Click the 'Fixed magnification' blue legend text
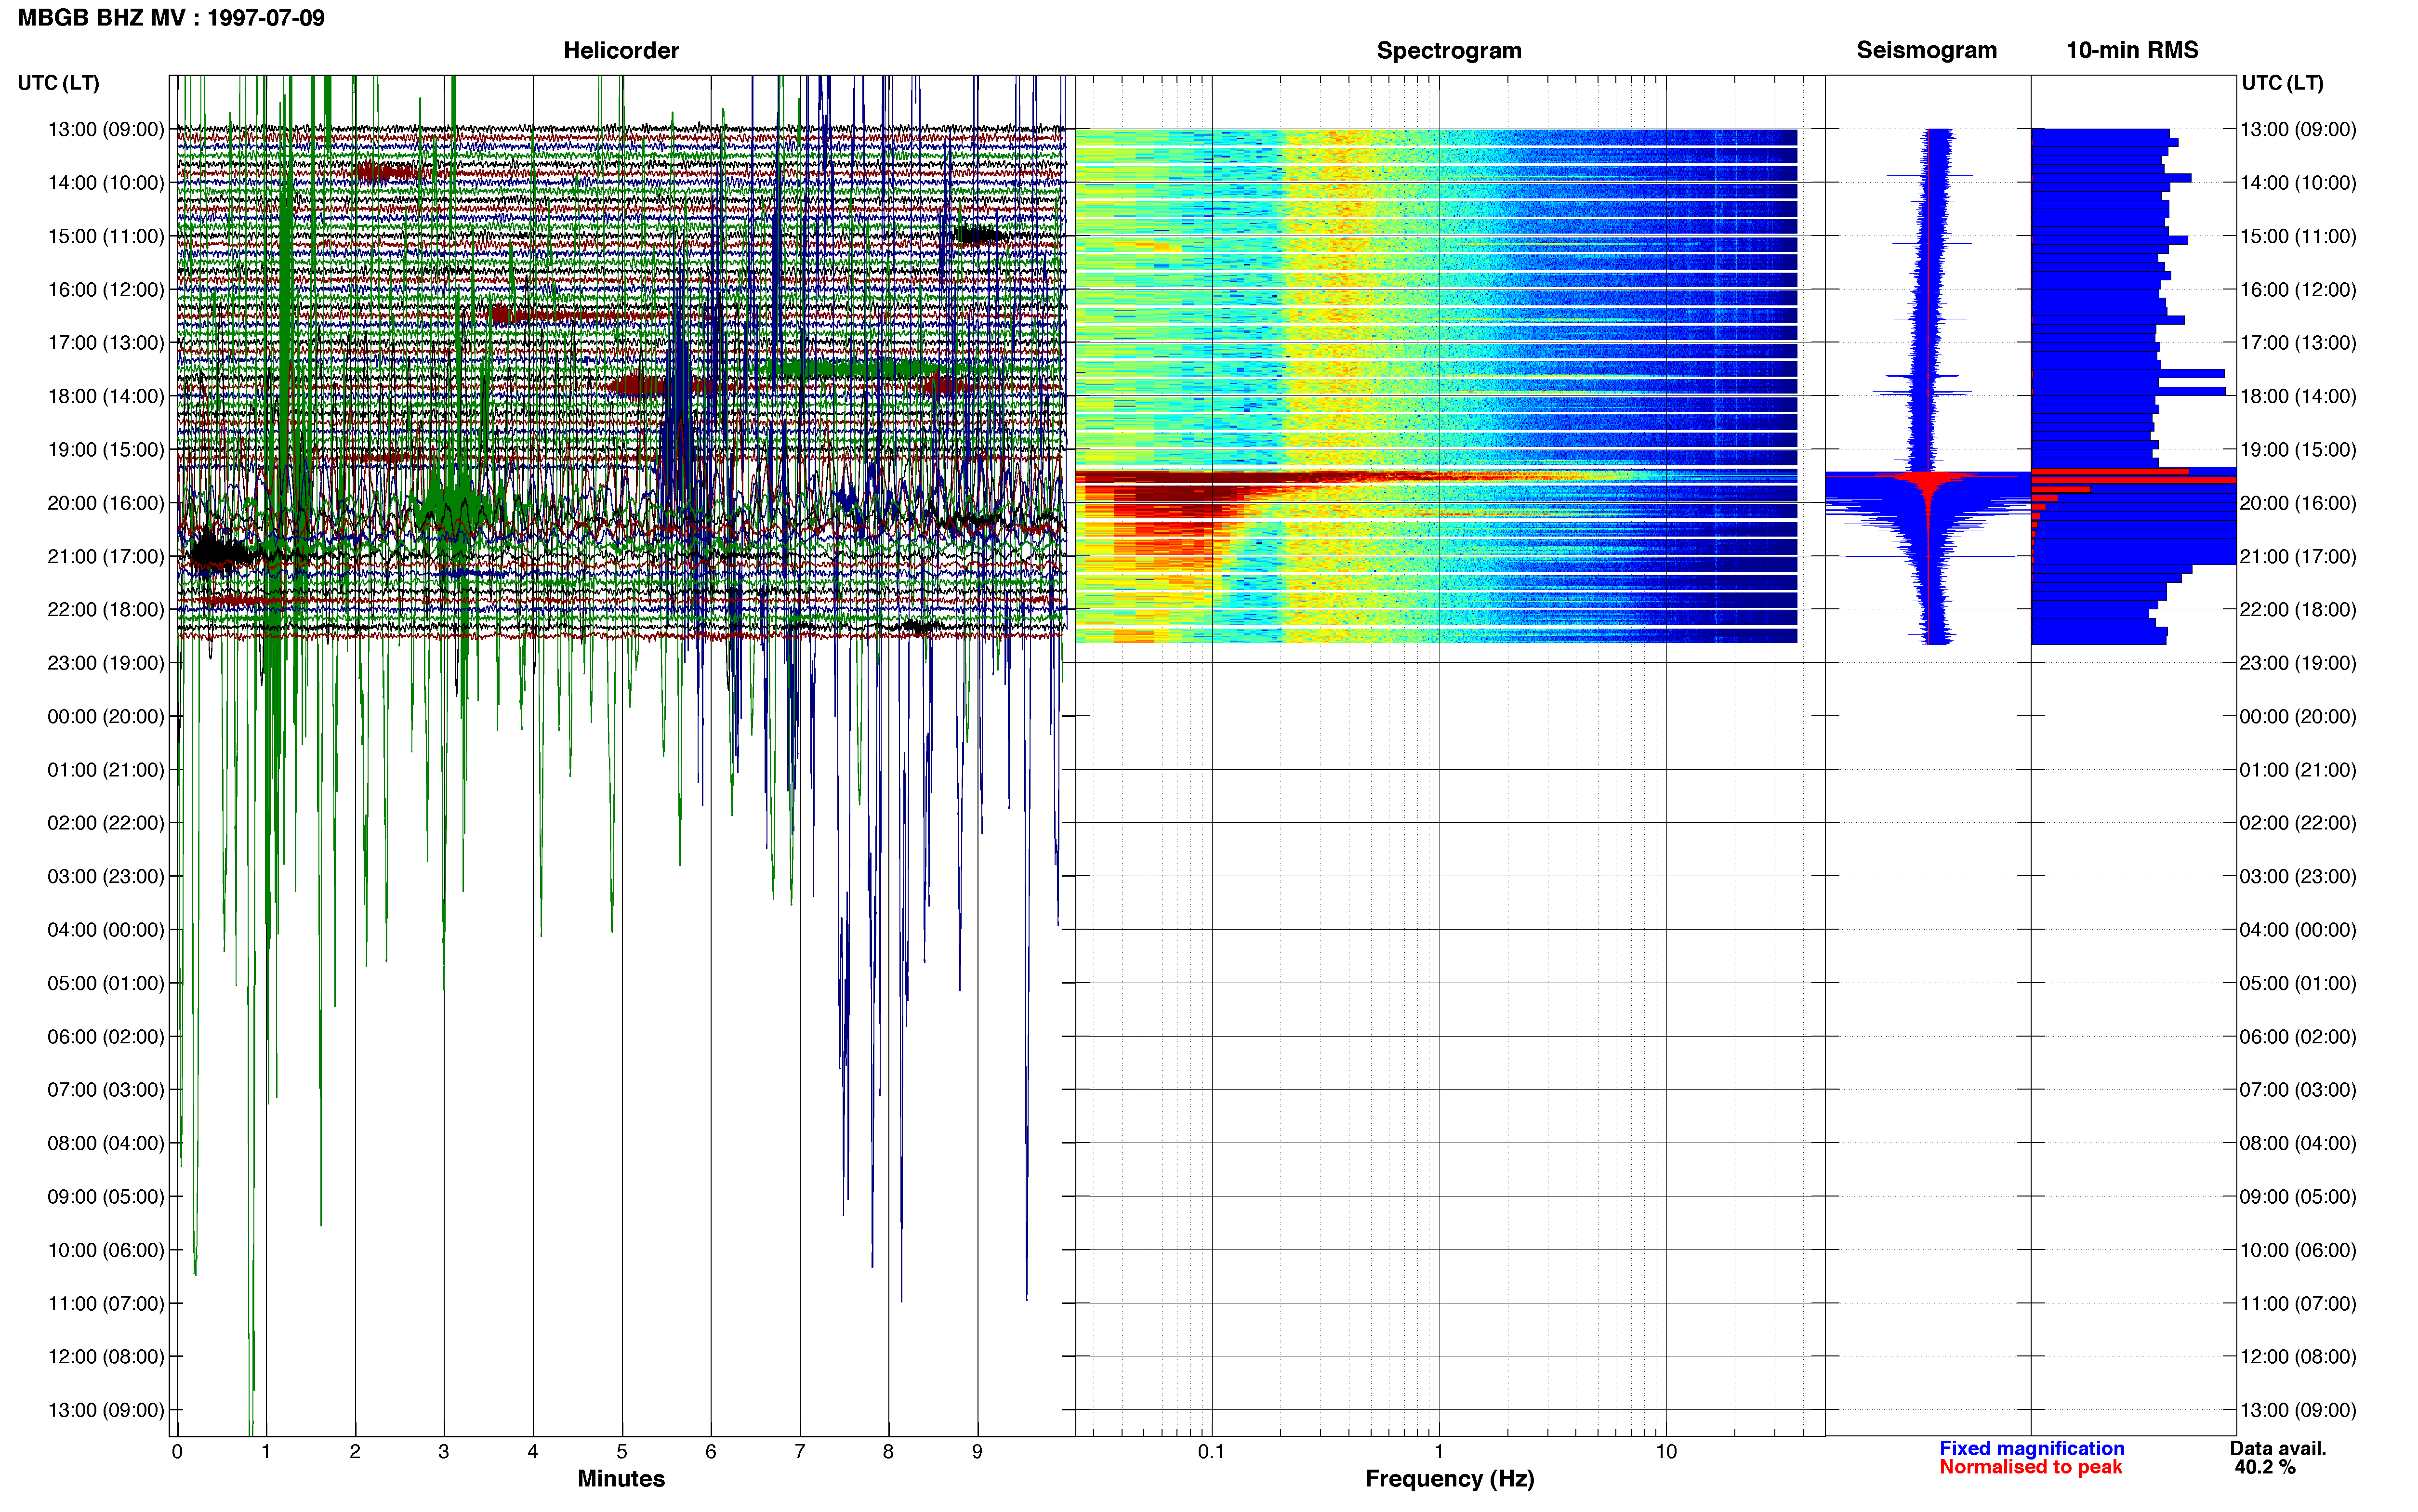The width and height of the screenshot is (2418, 1512). (x=2032, y=1448)
